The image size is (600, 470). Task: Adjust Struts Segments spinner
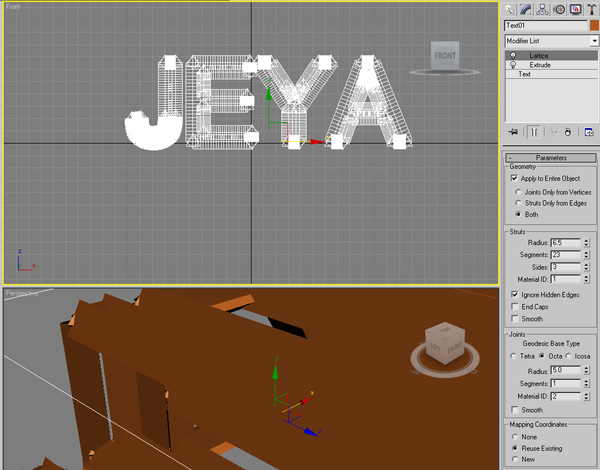pyautogui.click(x=586, y=255)
